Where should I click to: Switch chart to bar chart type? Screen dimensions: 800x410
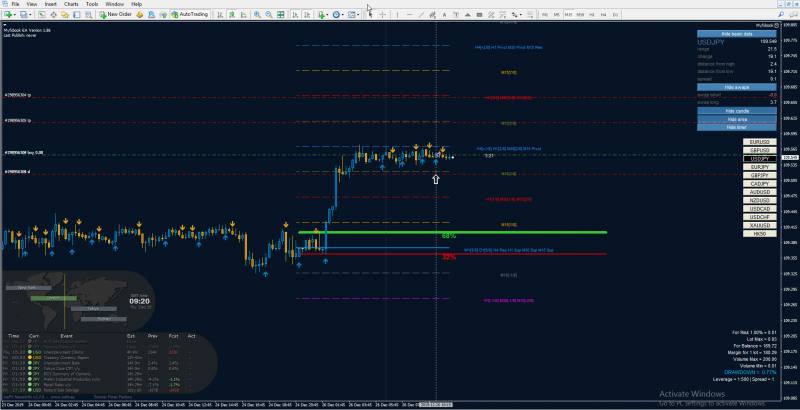click(x=220, y=15)
